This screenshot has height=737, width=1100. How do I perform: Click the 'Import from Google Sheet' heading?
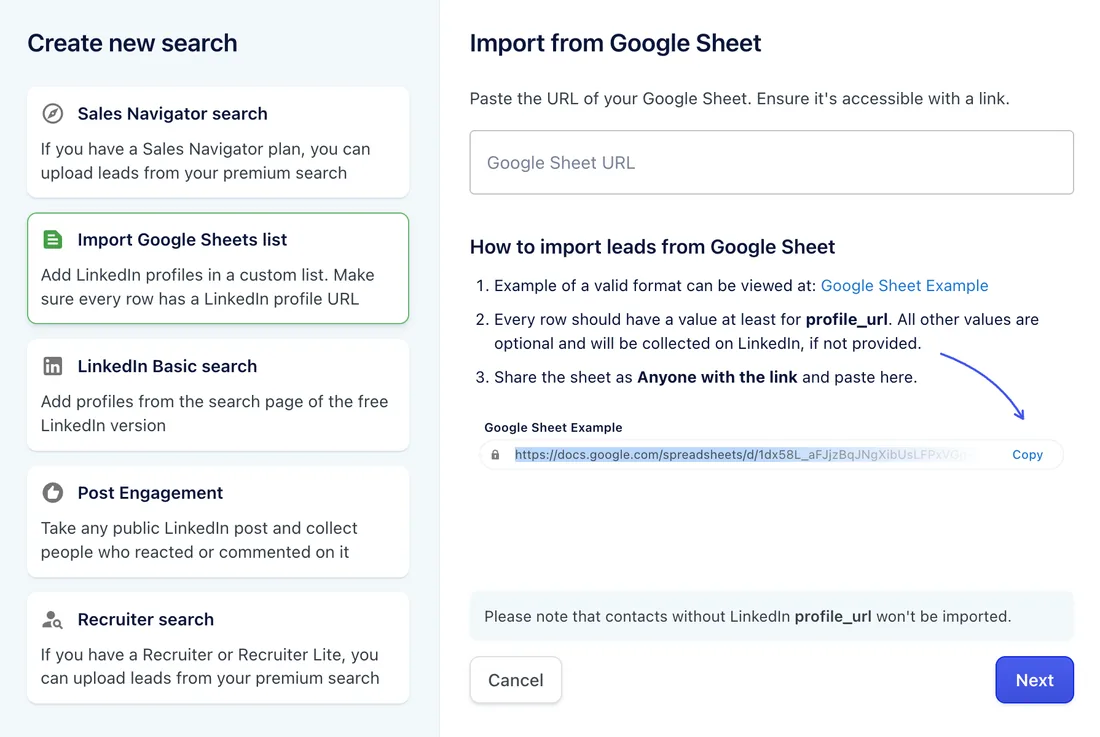click(x=615, y=43)
